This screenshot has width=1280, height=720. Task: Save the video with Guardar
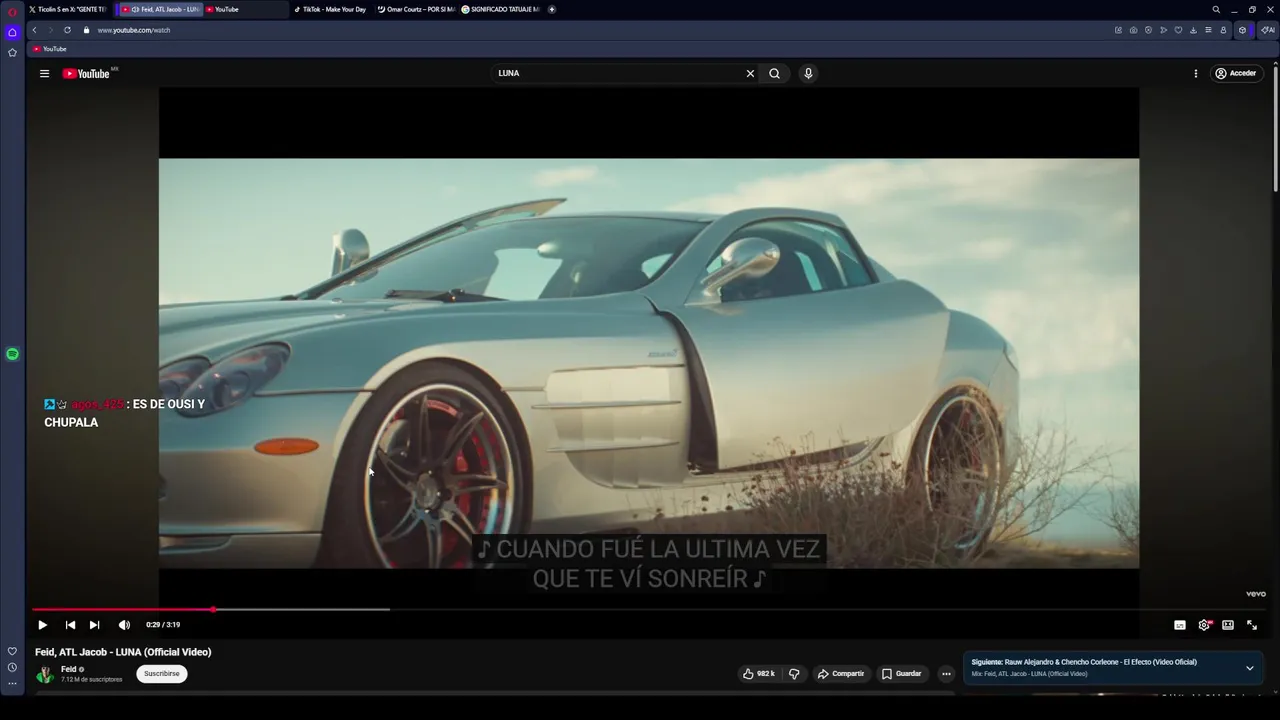901,674
